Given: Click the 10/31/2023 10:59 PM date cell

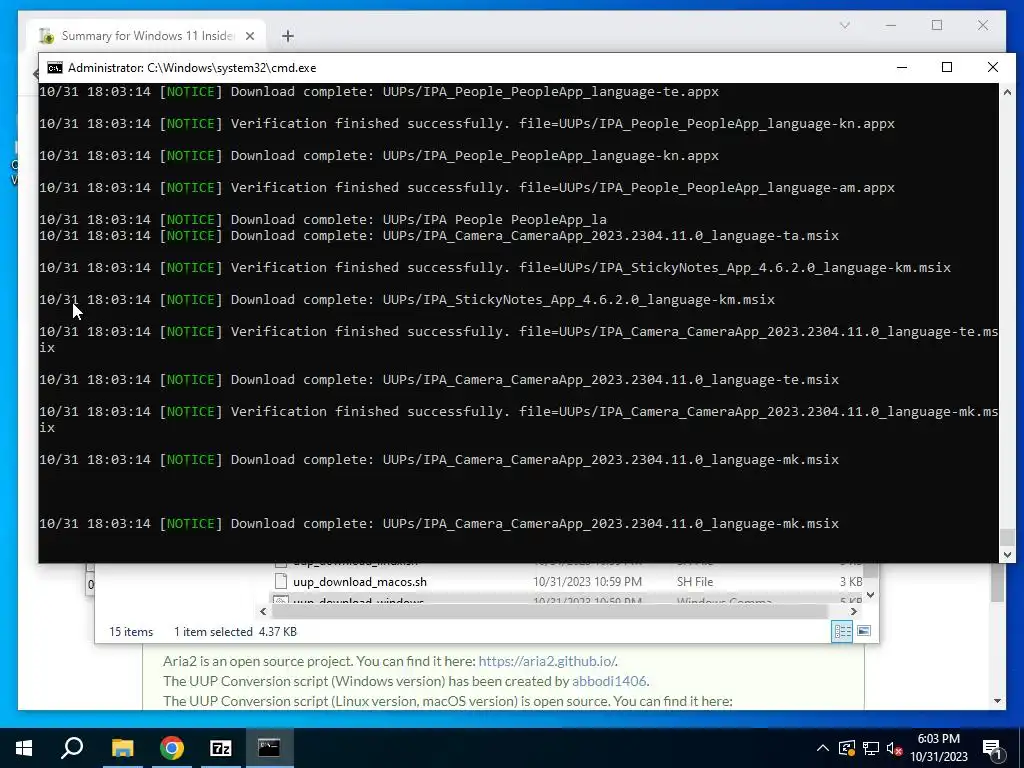Looking at the screenshot, I should click(587, 581).
